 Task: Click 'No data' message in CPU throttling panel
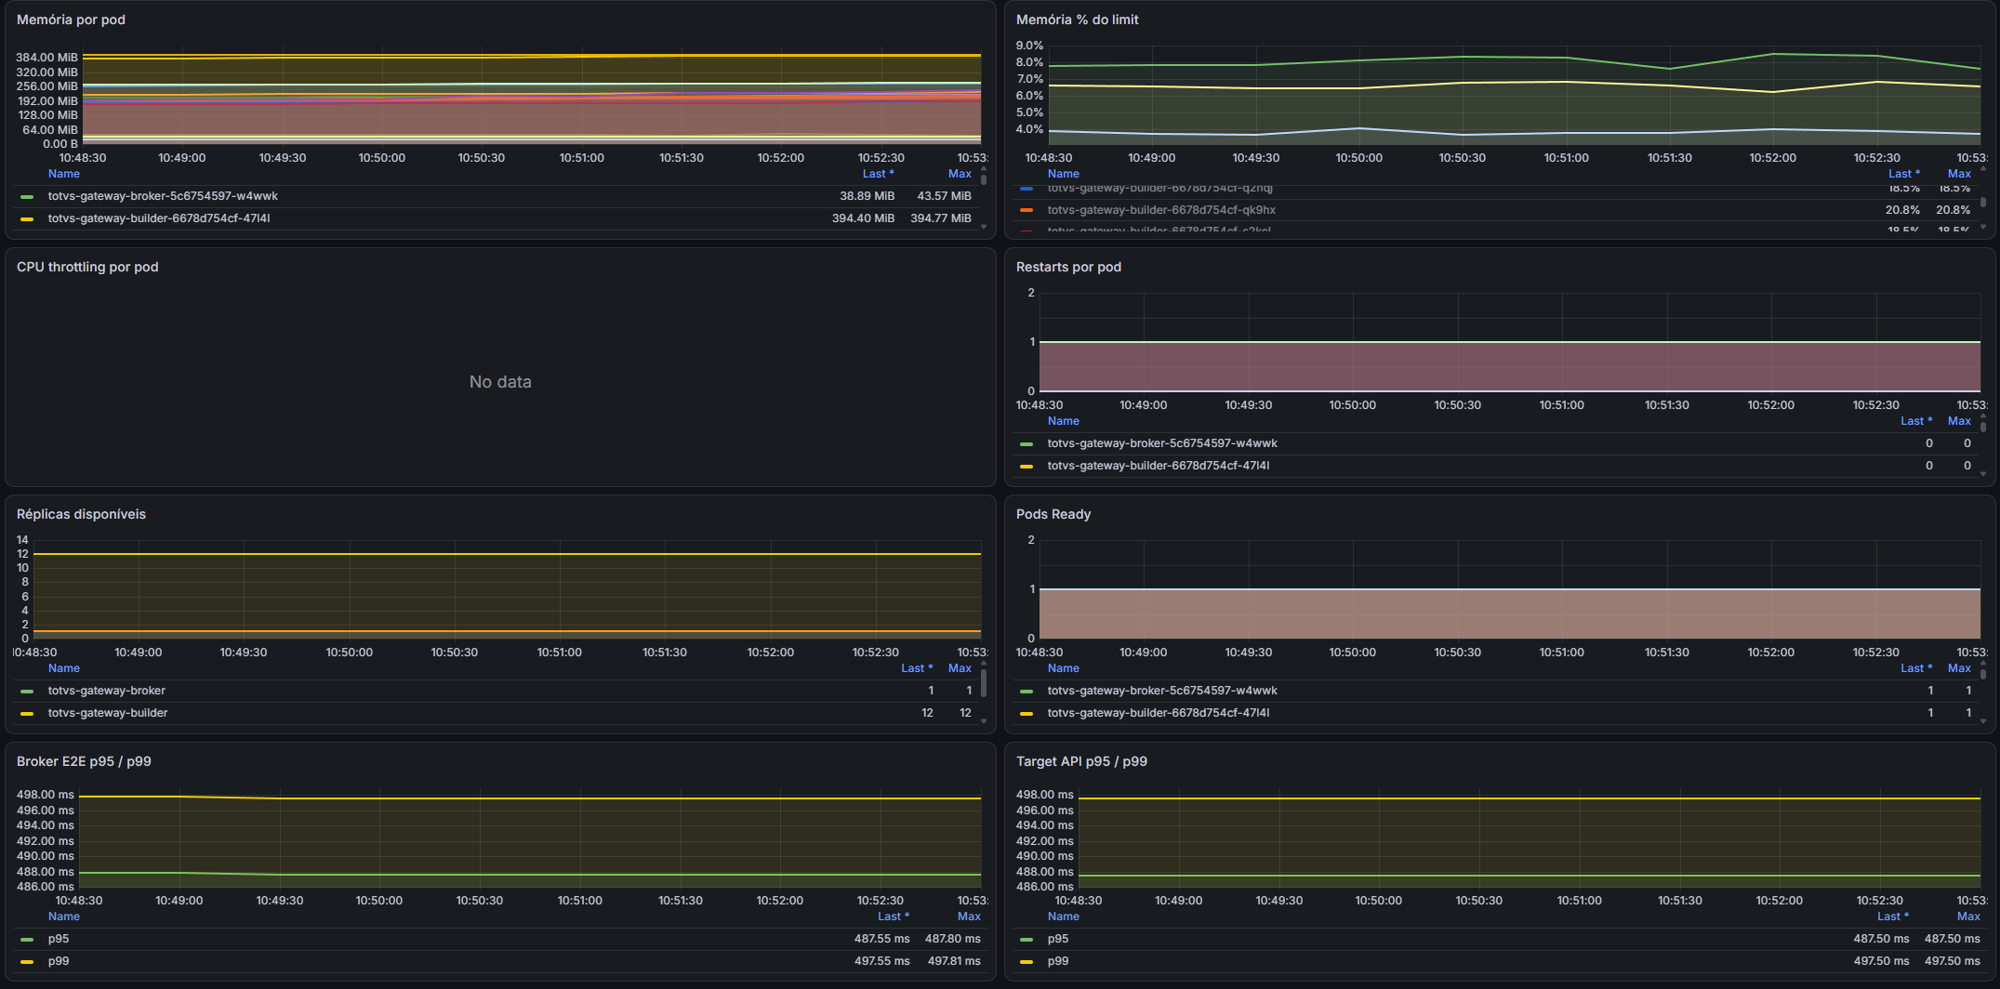(500, 382)
